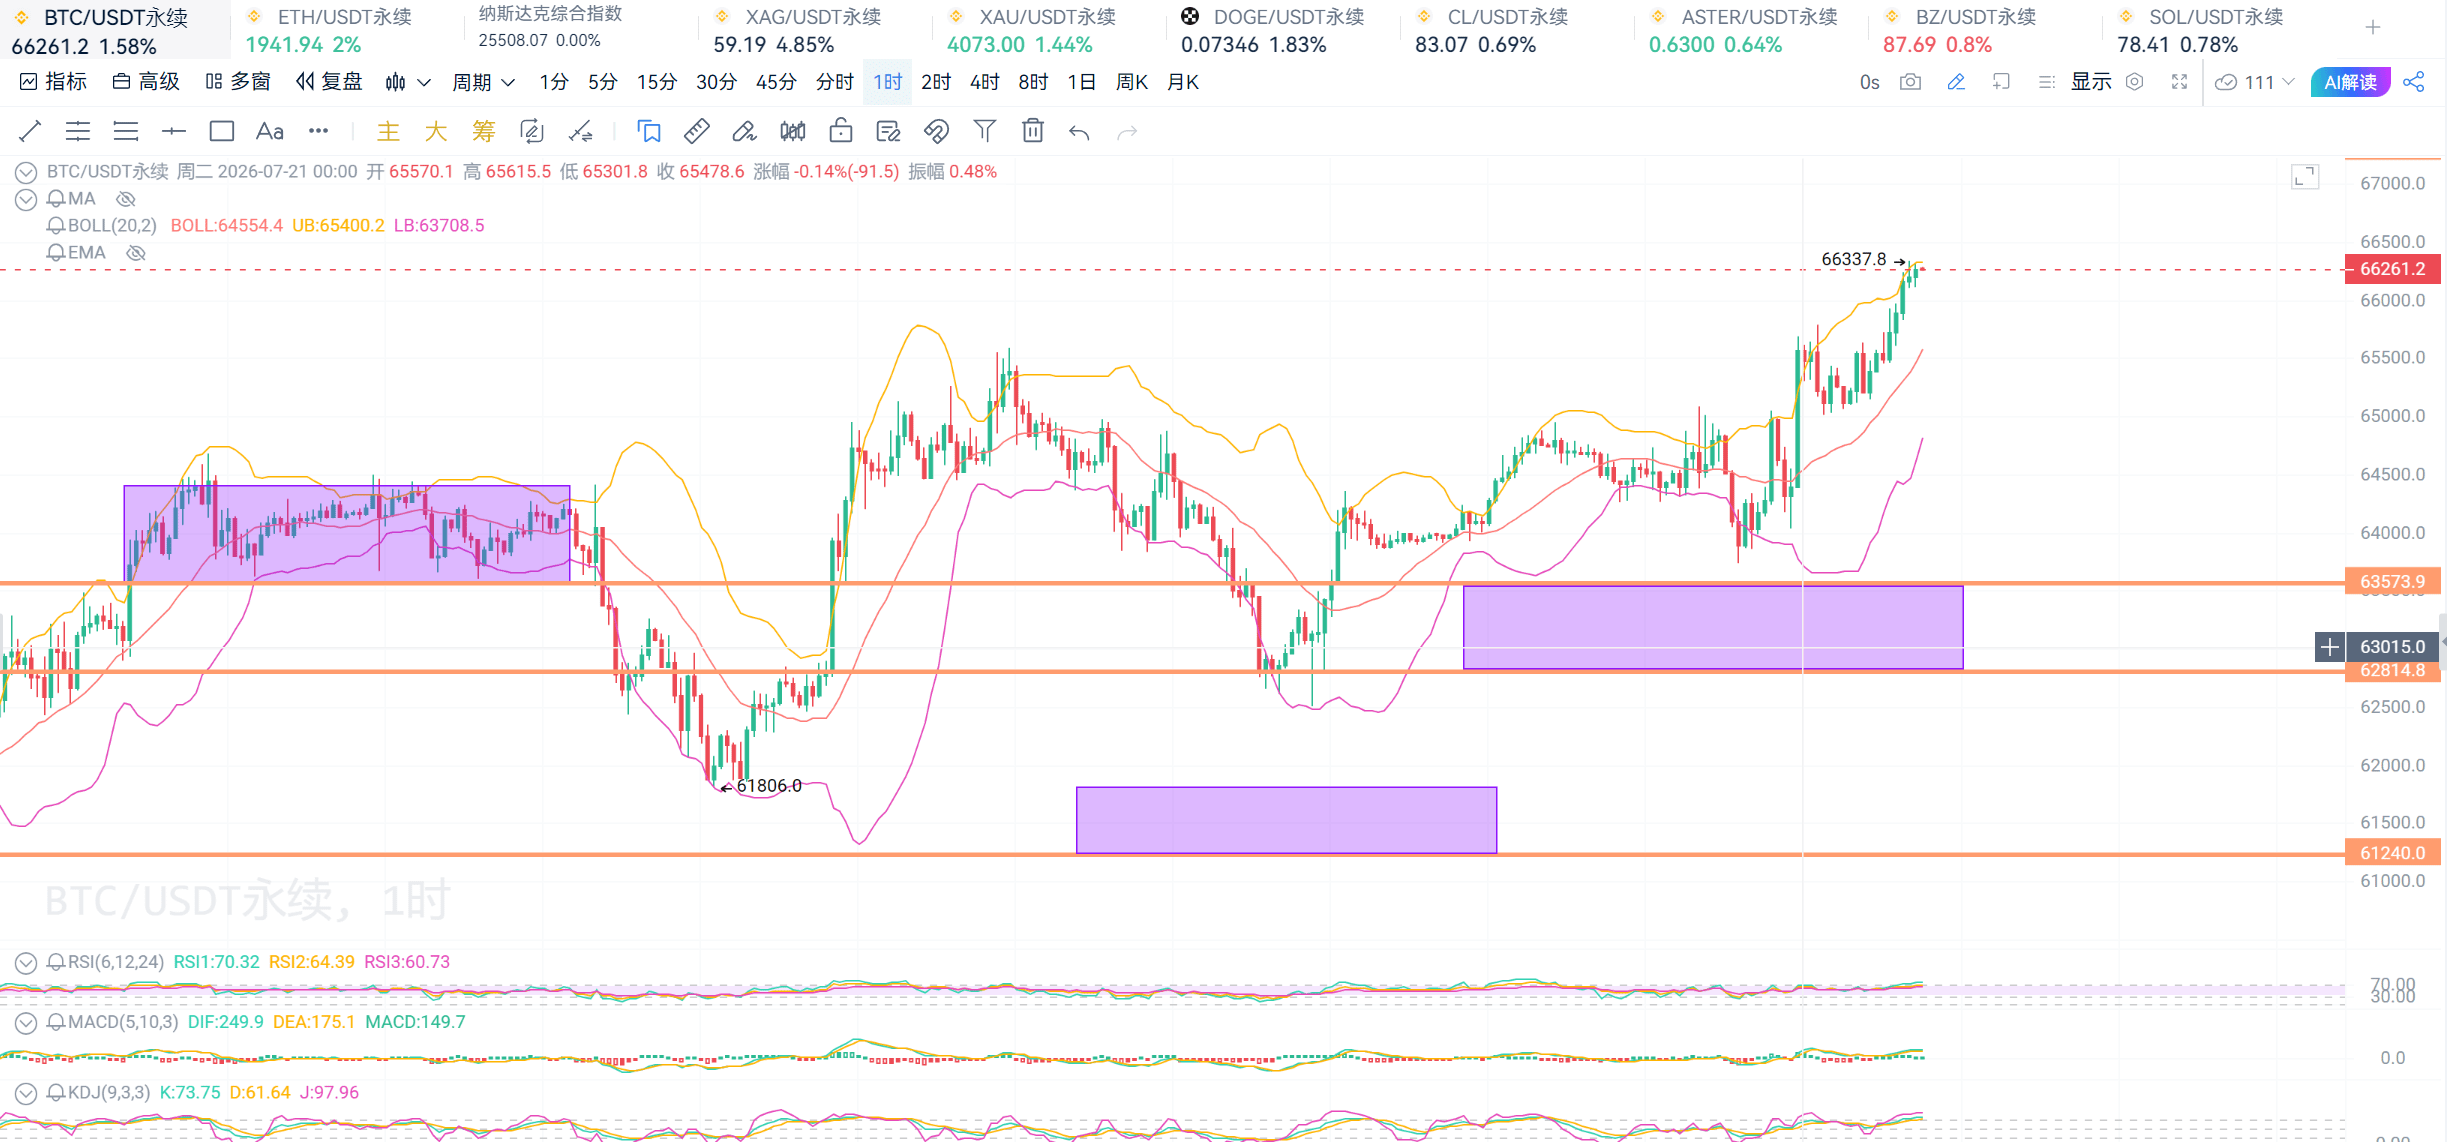Click the 63573.9 orange price line label
Screen dimensions: 2447x1142
[2392, 582]
